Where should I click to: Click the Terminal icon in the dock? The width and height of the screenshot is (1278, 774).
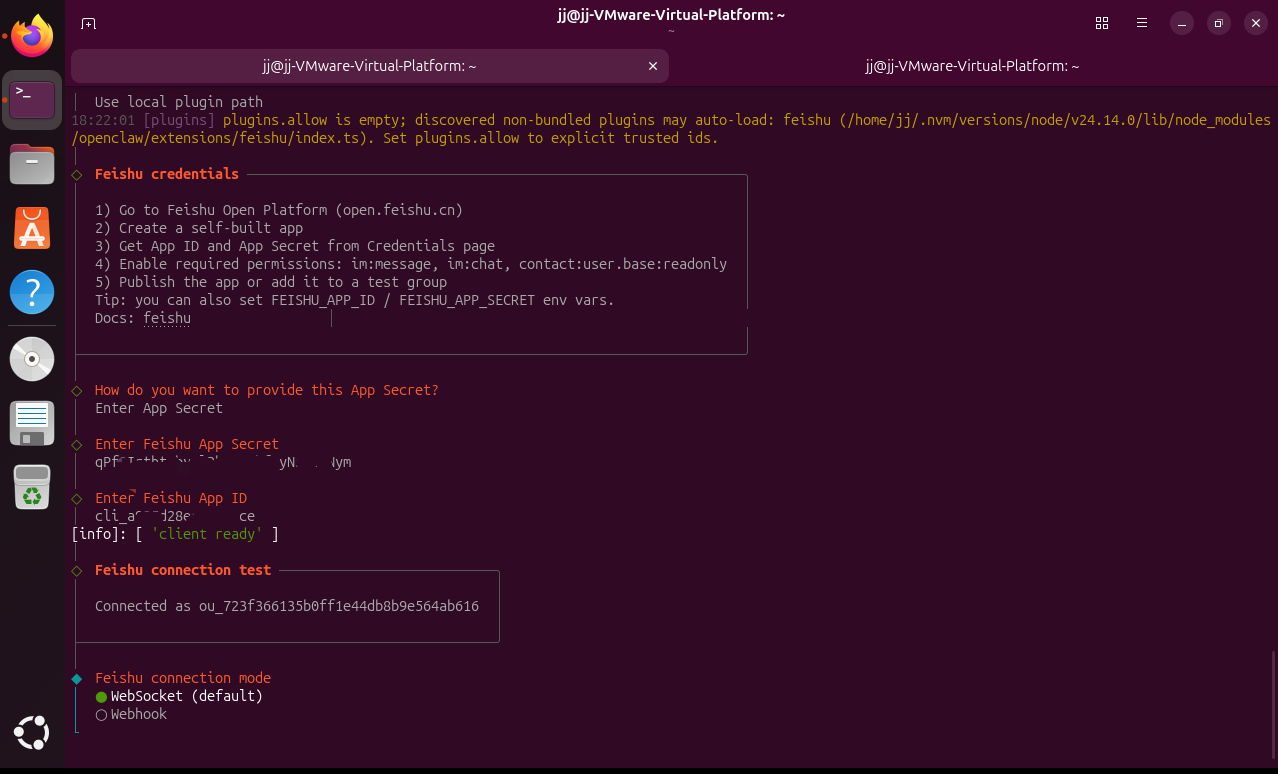pyautogui.click(x=32, y=100)
